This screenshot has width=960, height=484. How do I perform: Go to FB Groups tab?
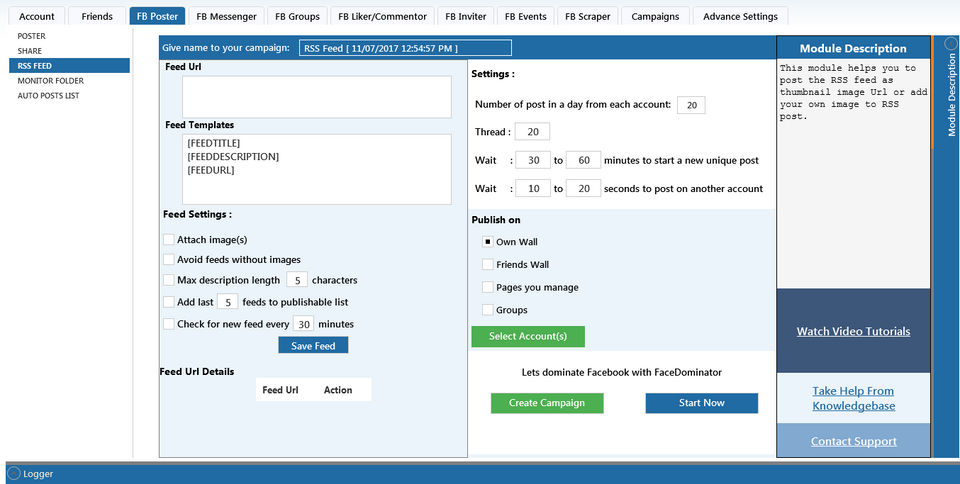click(x=298, y=16)
